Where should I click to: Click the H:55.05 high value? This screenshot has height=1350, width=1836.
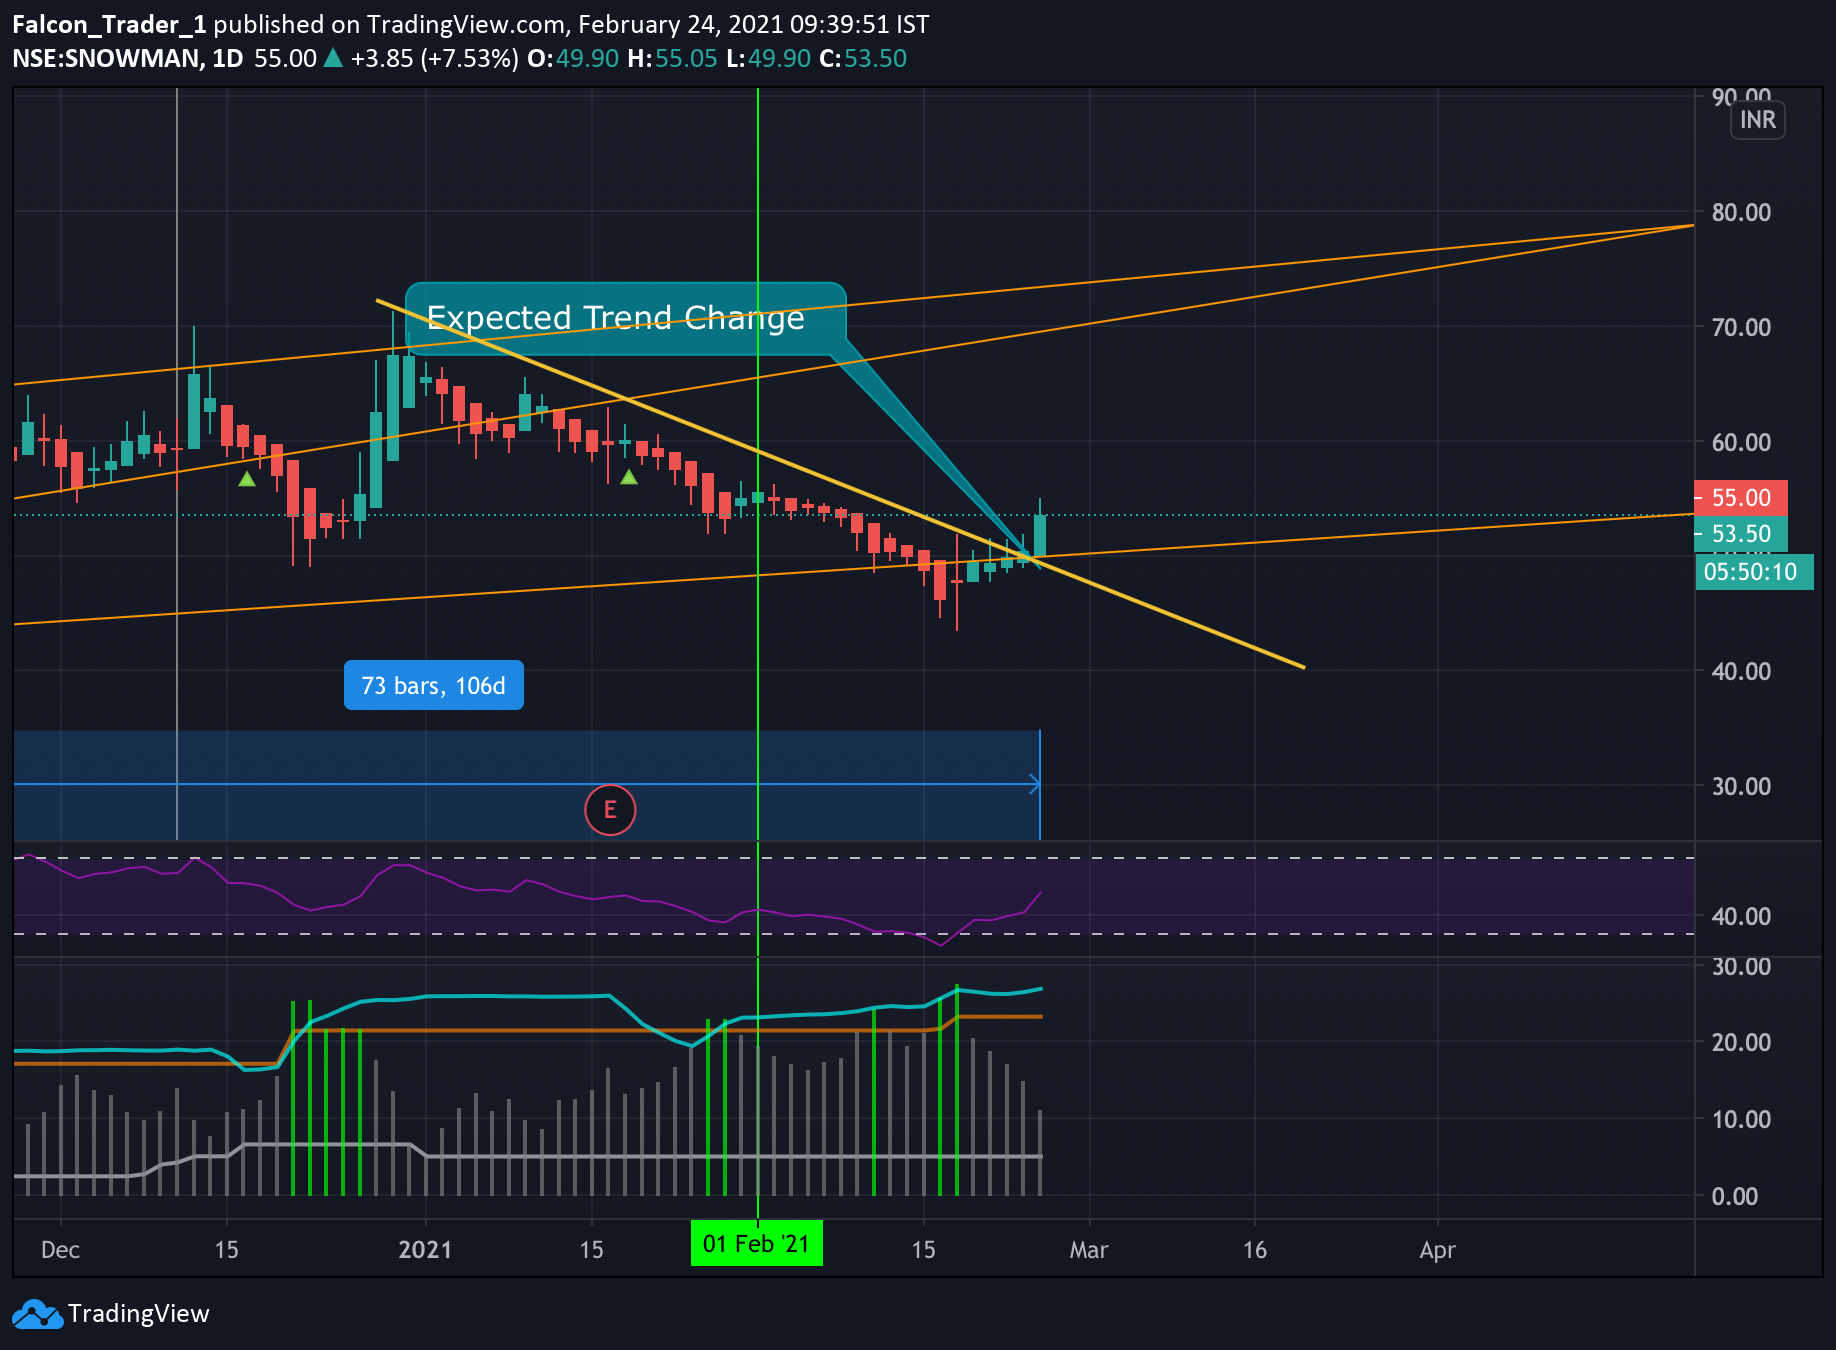672,58
